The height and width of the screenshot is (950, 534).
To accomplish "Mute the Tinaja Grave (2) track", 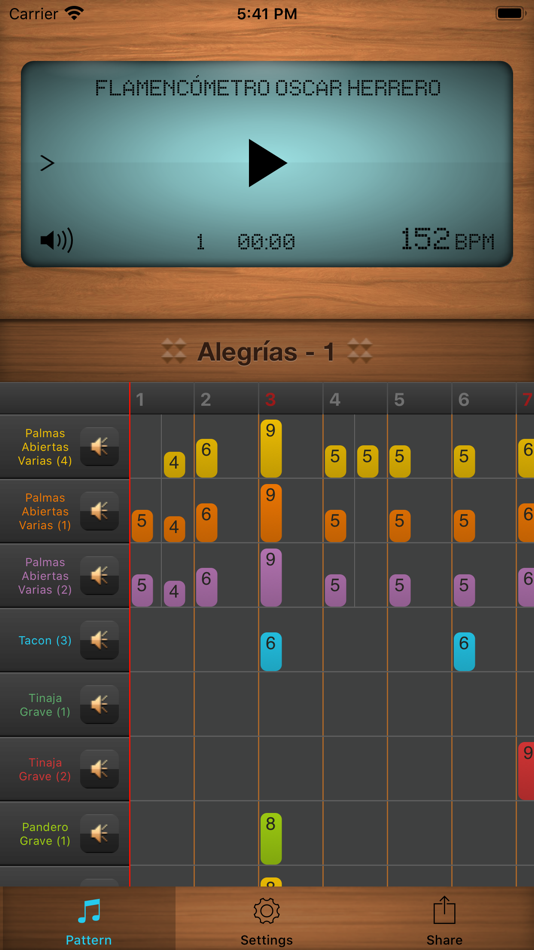I will tap(99, 769).
